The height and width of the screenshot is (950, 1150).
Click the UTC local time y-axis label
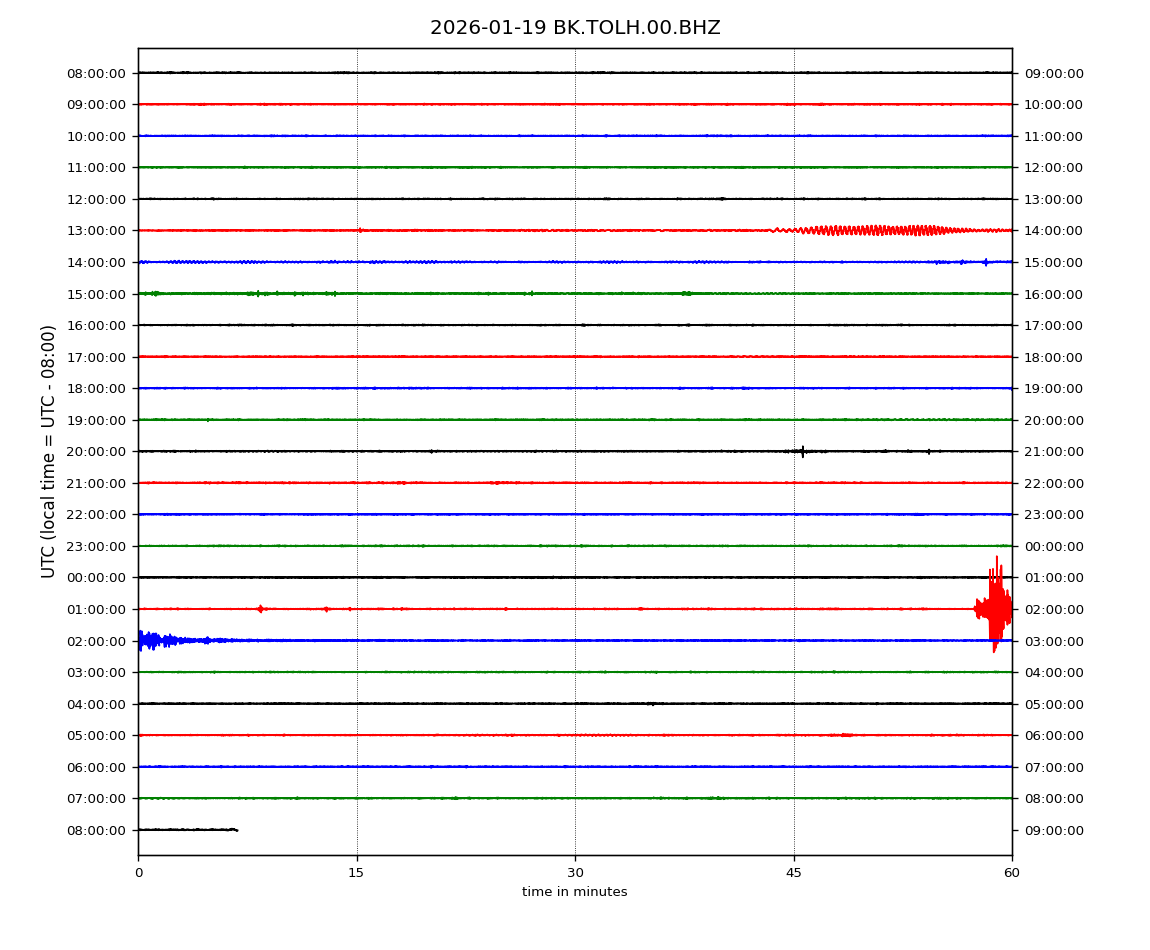tap(49, 451)
